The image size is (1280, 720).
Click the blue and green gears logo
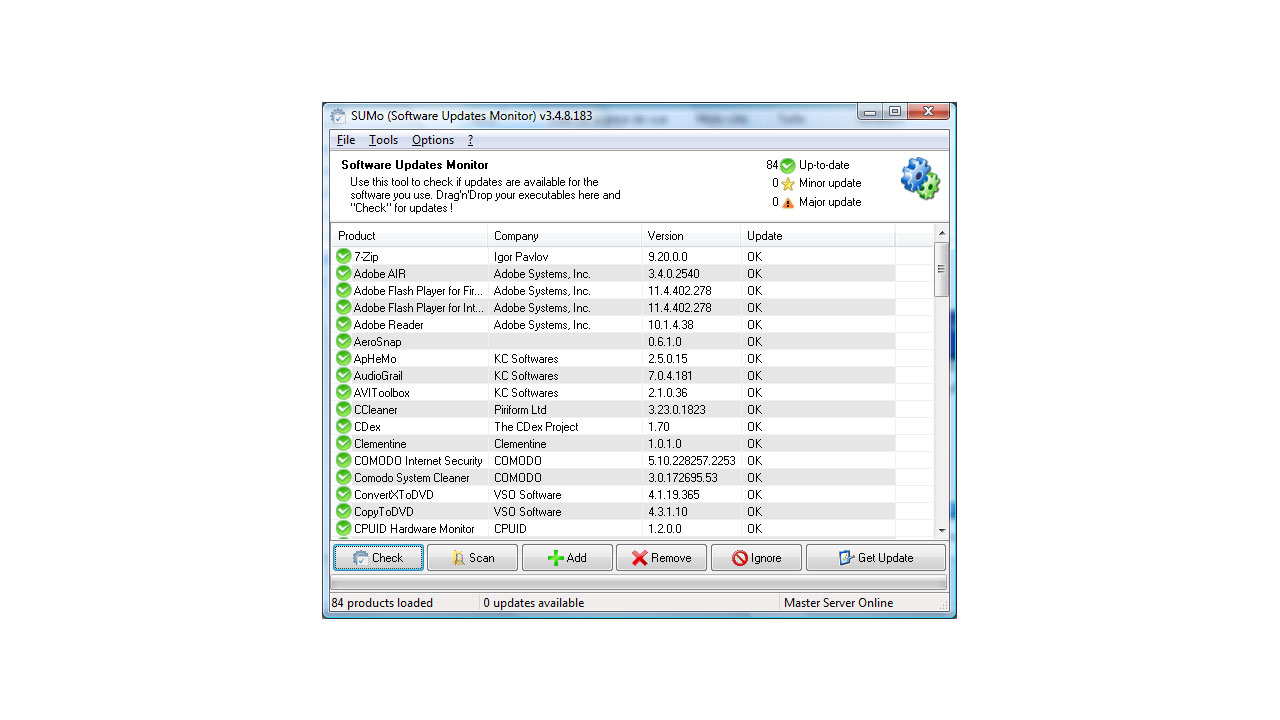point(920,178)
